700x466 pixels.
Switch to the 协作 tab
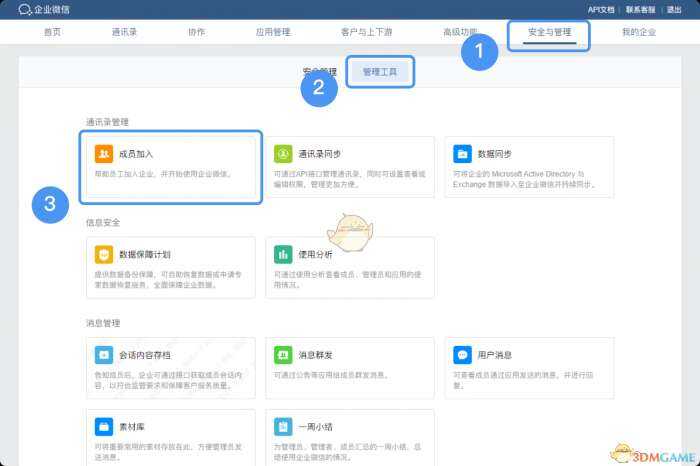point(196,32)
